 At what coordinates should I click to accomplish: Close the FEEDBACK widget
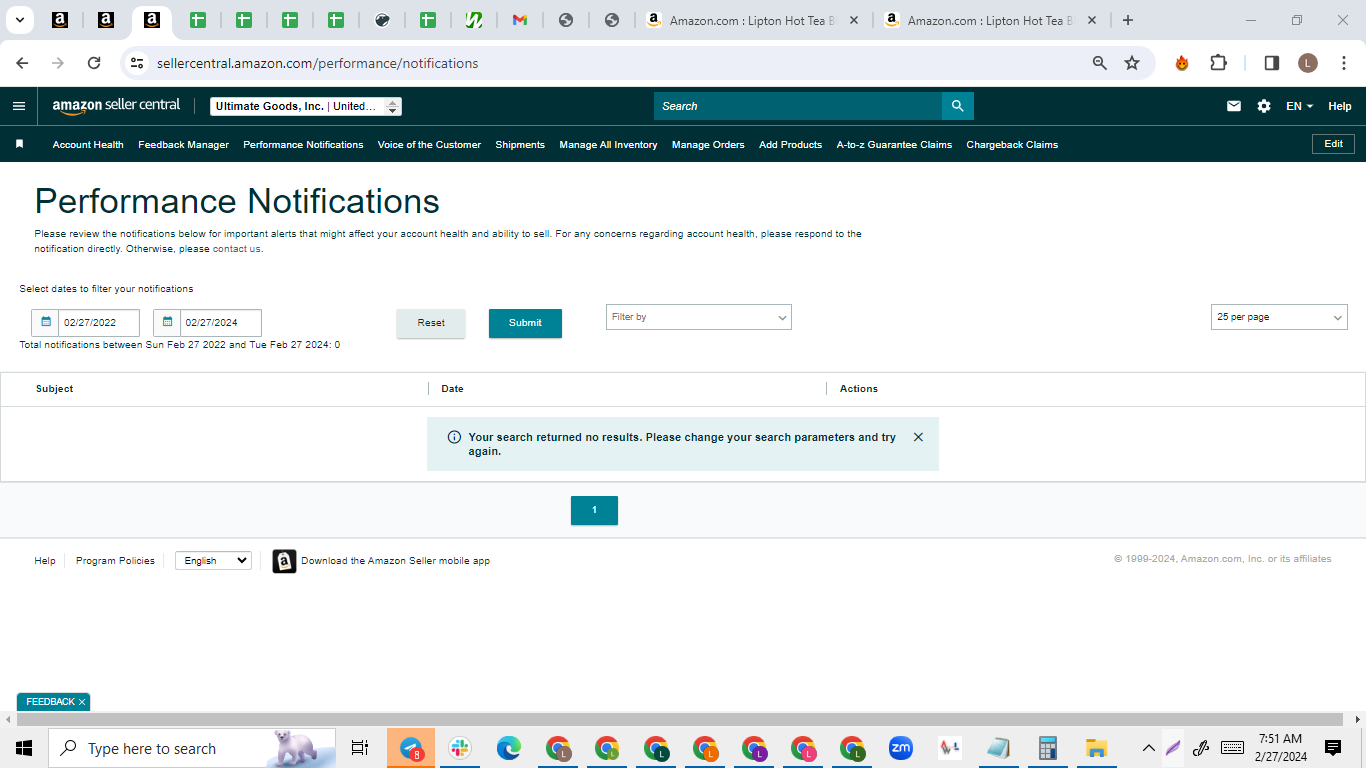tap(82, 702)
